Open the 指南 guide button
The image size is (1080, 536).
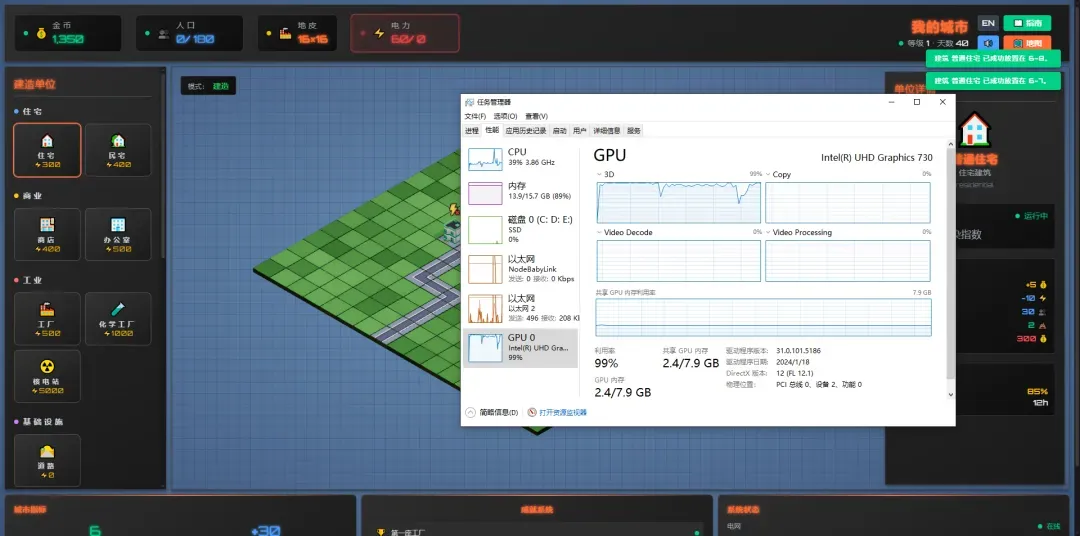1027,23
